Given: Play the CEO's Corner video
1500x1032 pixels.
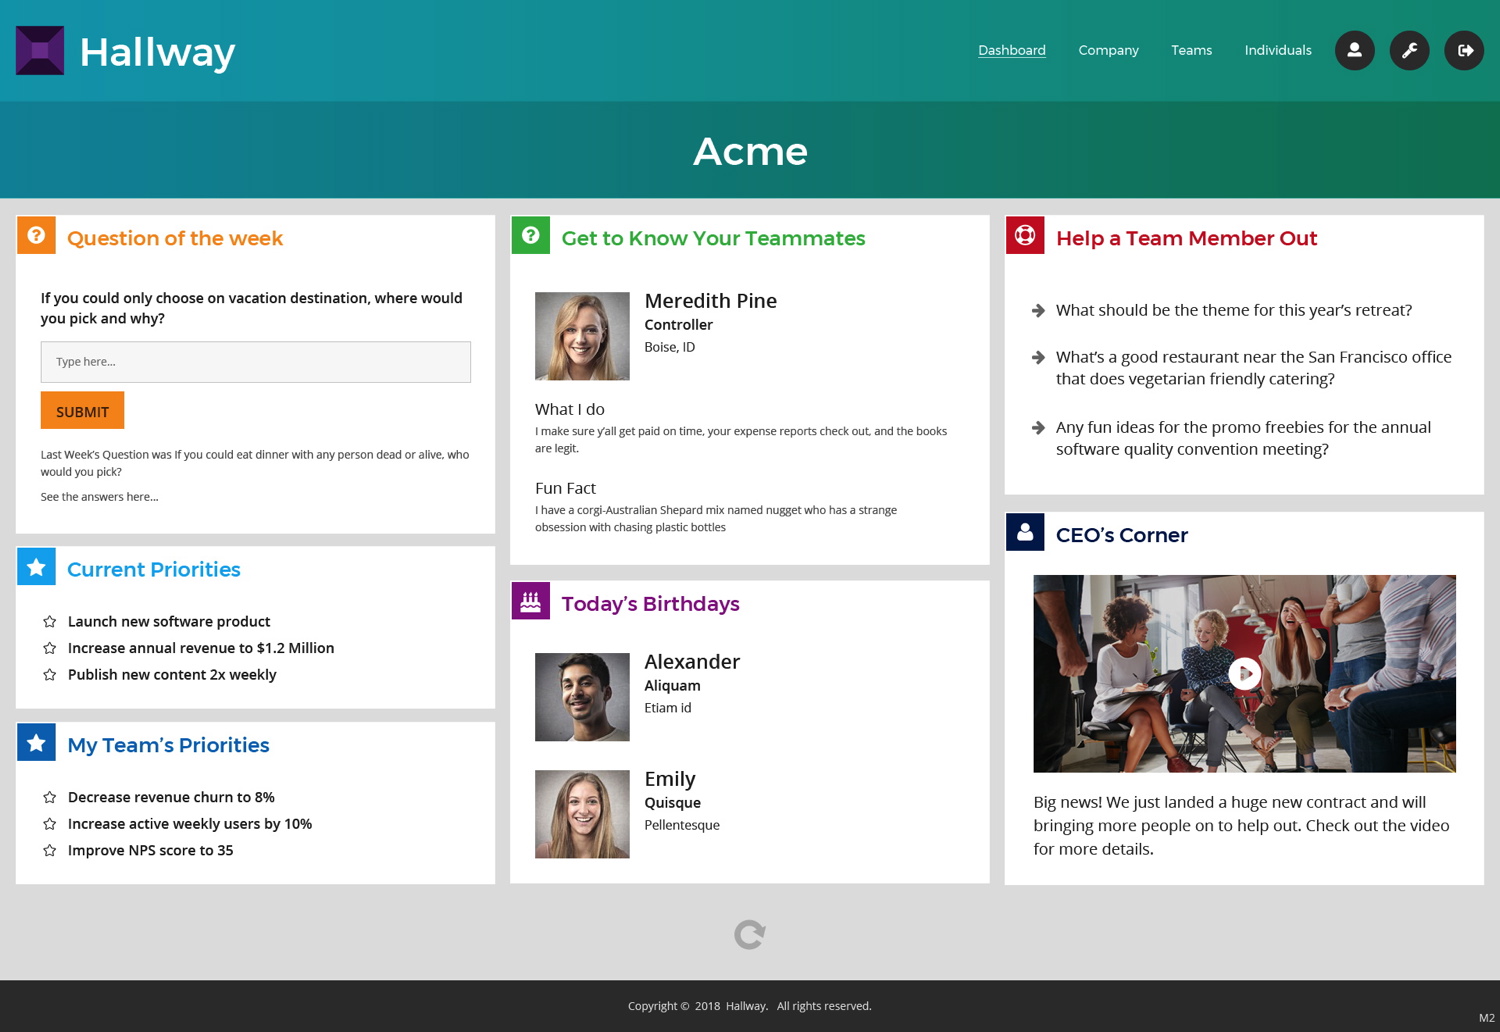Looking at the screenshot, I should (1244, 673).
